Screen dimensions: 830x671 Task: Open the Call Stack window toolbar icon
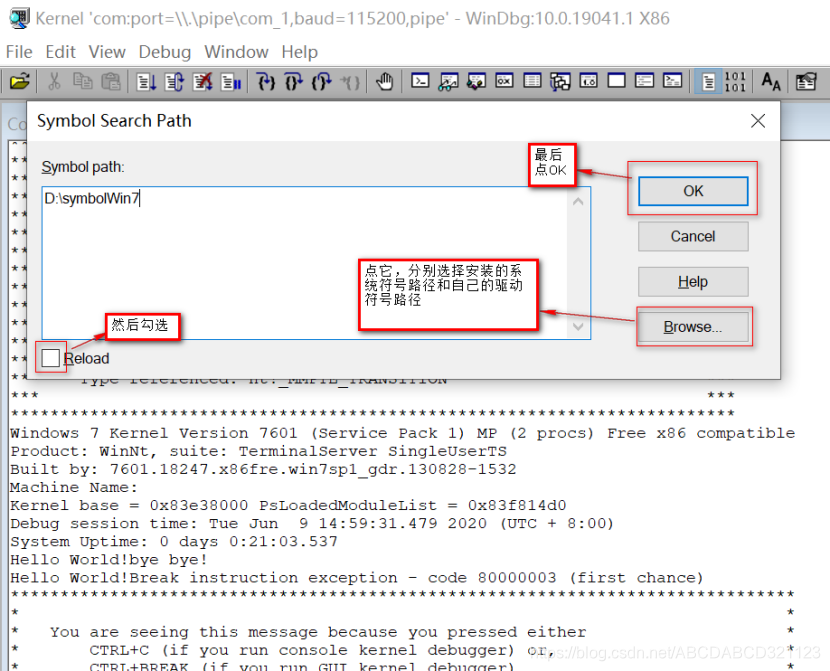560,81
